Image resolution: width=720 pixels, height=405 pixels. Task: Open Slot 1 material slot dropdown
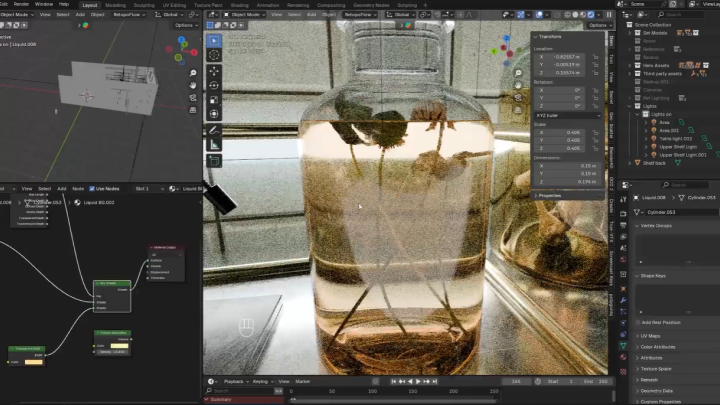(x=149, y=189)
